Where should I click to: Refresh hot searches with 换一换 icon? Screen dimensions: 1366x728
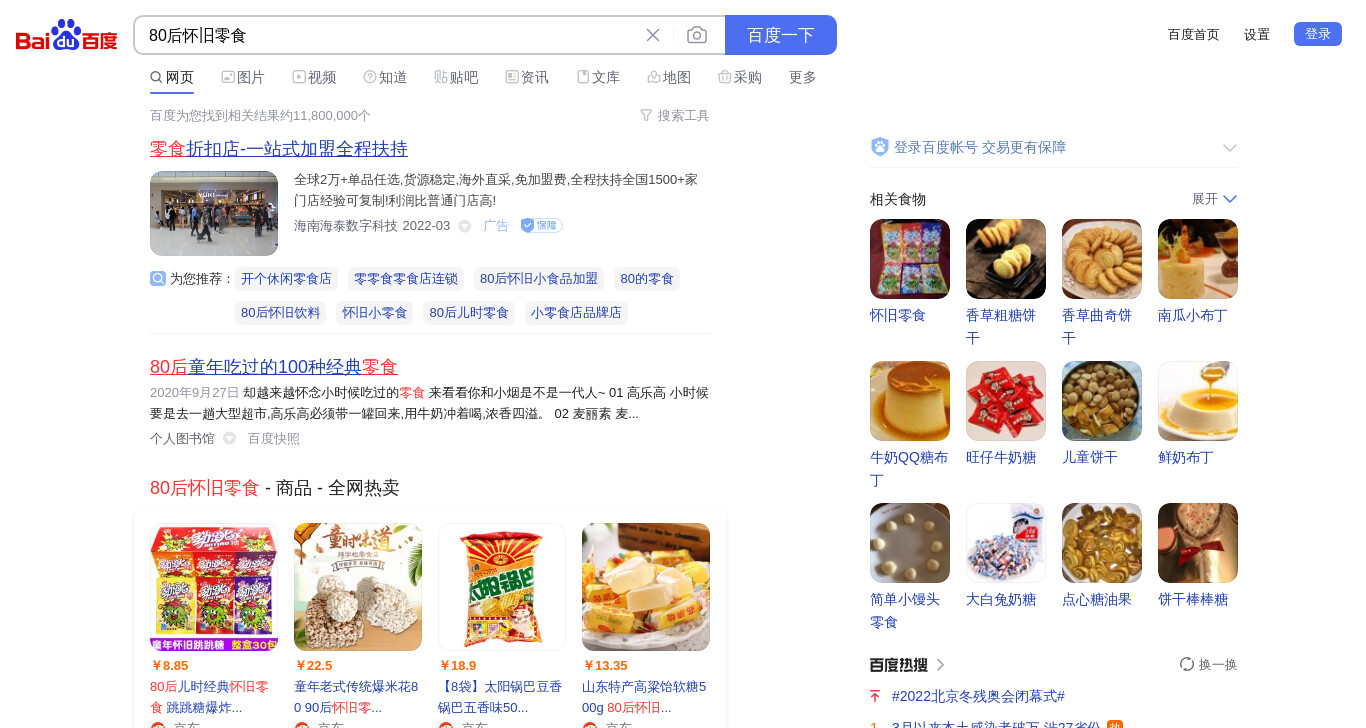click(1187, 664)
